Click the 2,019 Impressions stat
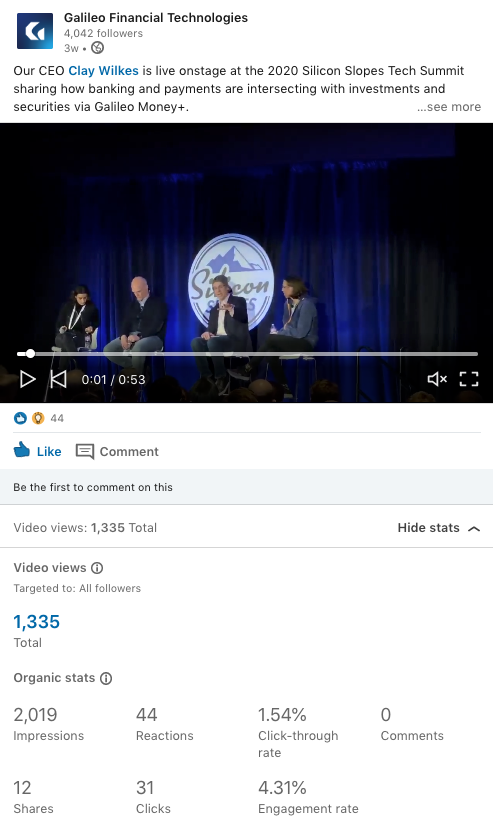The width and height of the screenshot is (493, 837). click(49, 724)
